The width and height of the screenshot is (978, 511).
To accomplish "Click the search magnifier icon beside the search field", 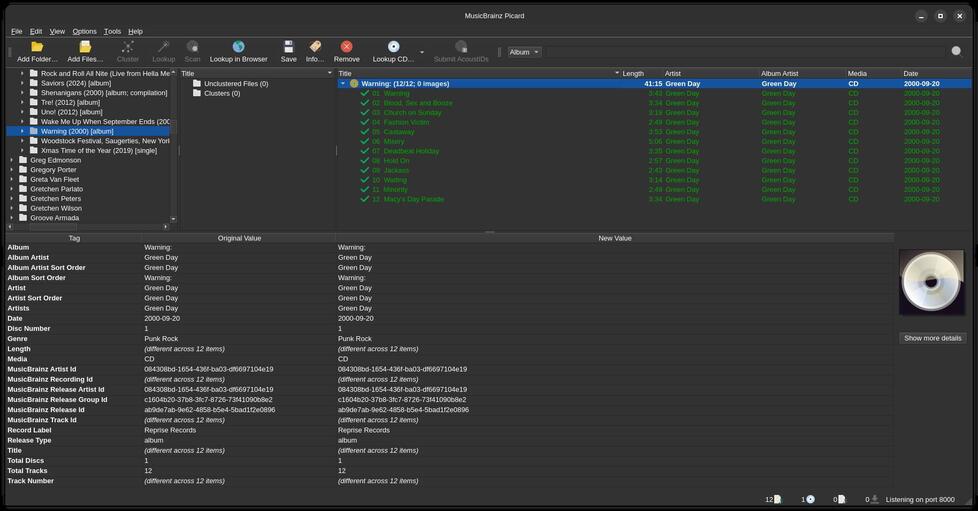I will (x=956, y=51).
